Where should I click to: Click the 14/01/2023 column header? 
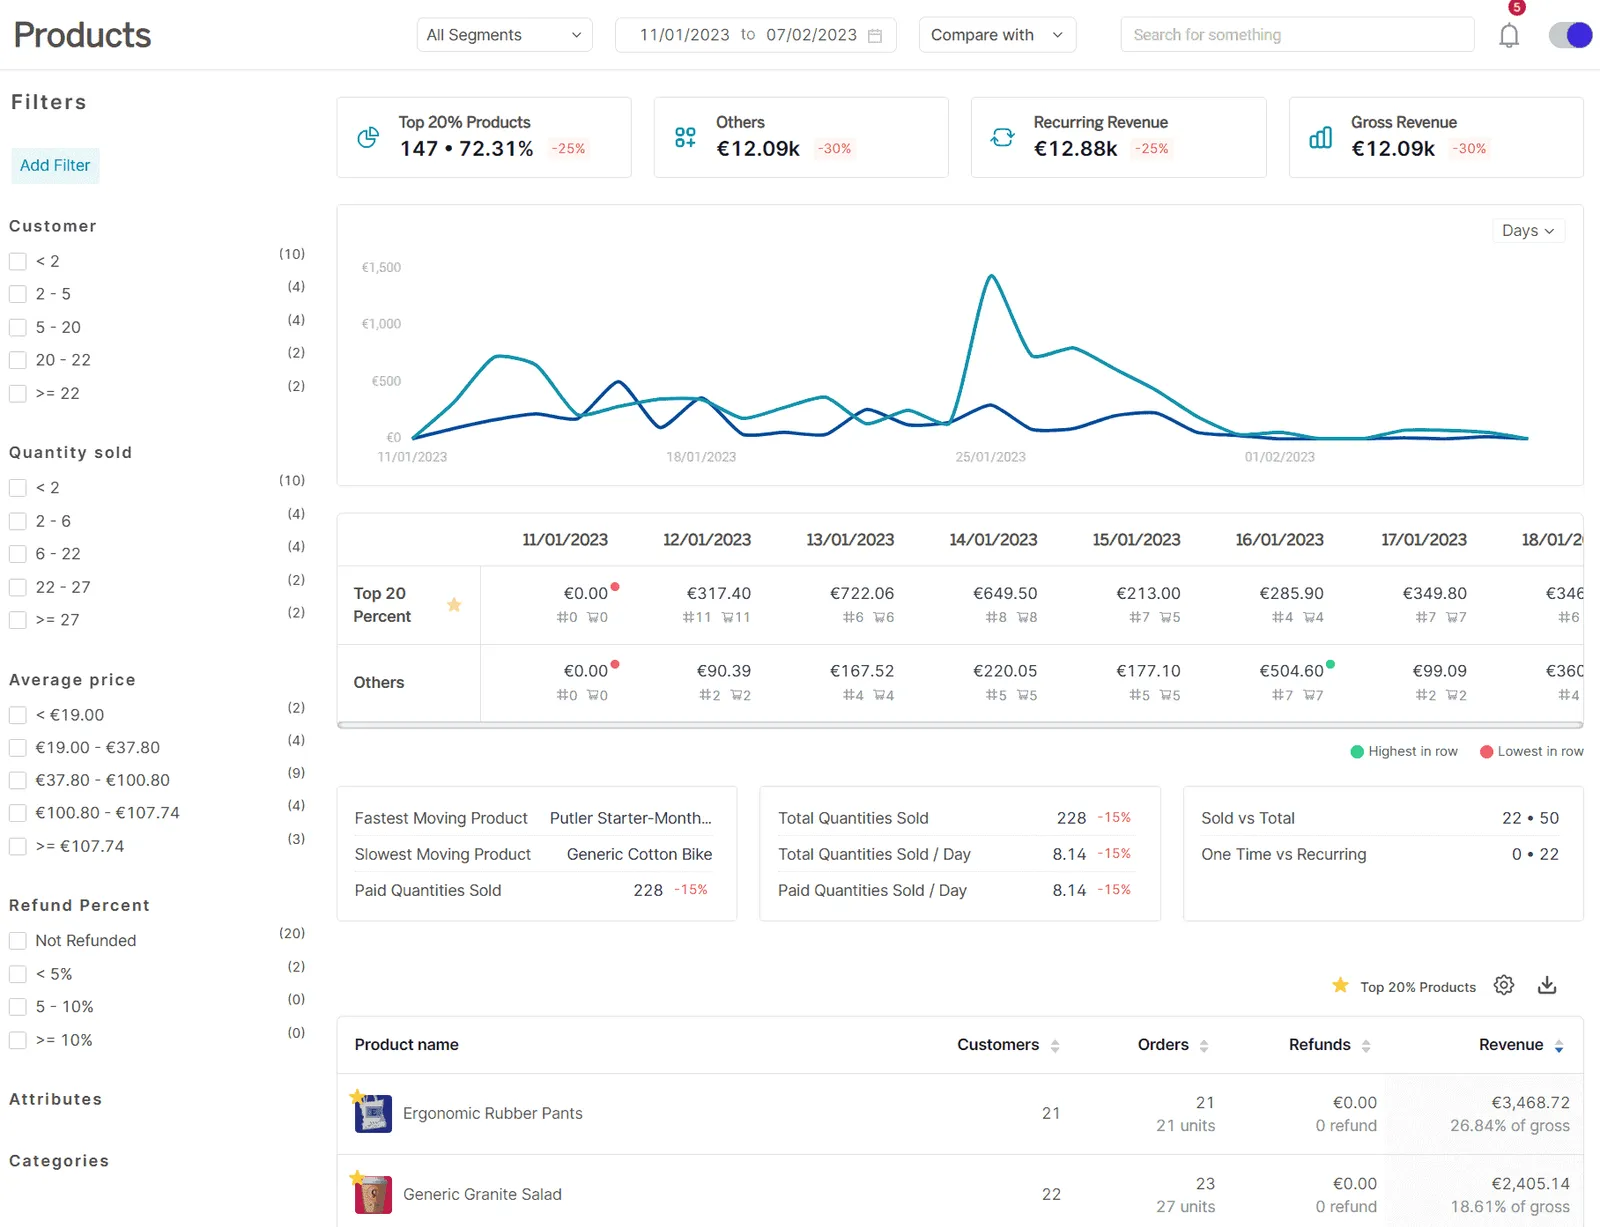(x=993, y=540)
